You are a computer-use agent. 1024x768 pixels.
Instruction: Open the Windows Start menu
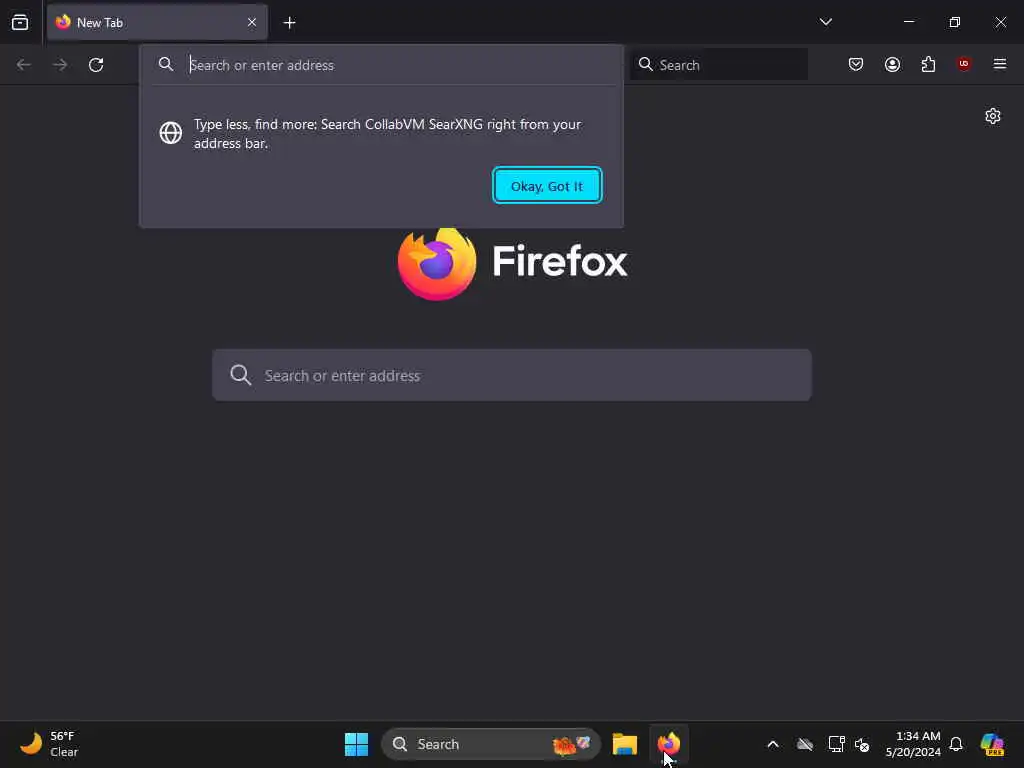click(x=357, y=744)
